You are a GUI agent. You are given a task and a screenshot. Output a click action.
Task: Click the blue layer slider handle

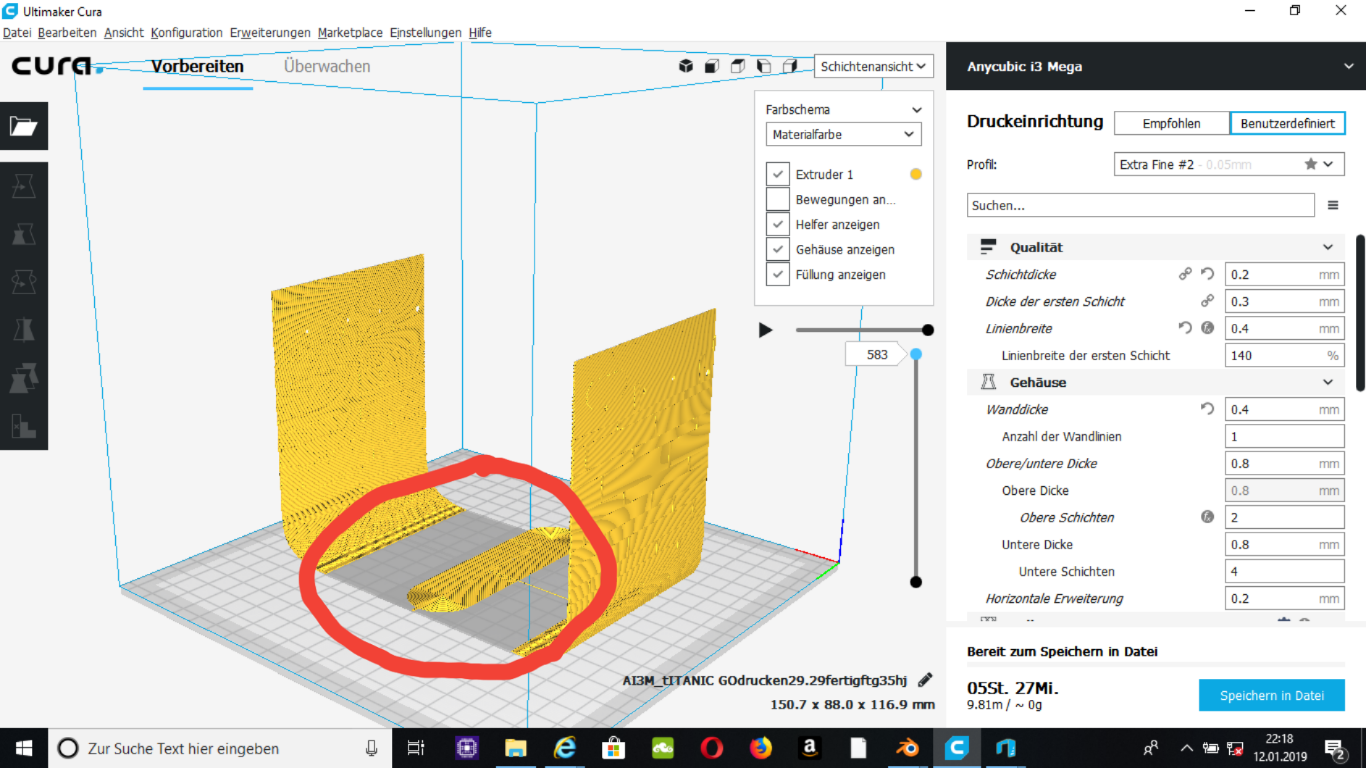coord(915,354)
